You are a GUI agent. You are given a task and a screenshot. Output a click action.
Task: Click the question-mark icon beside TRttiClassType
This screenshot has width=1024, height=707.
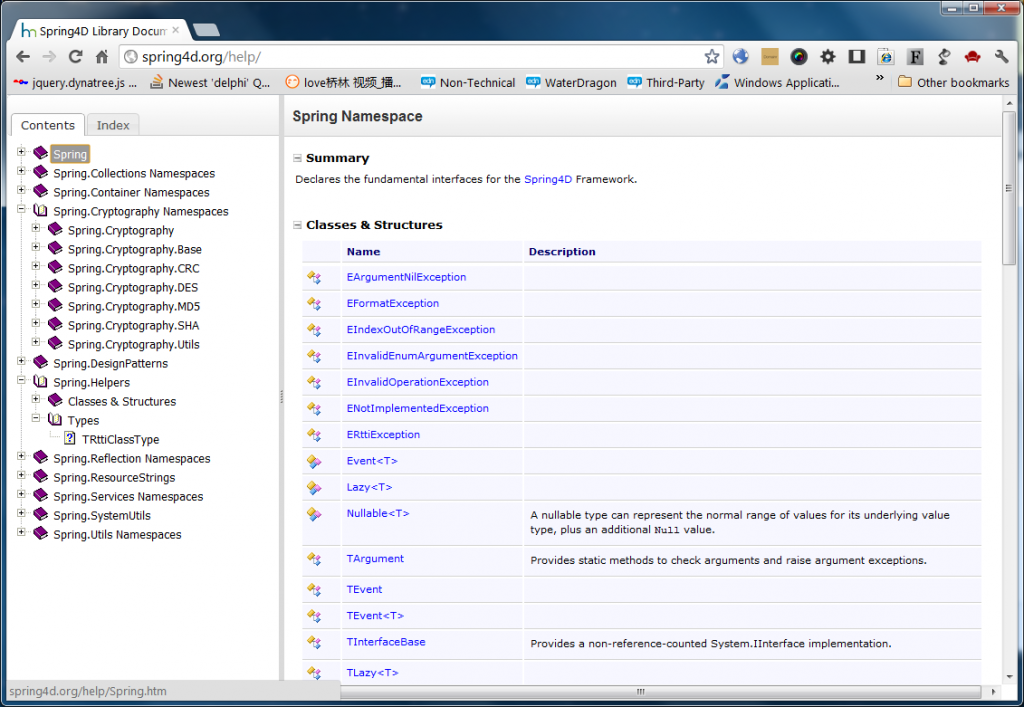pyautogui.click(x=67, y=439)
